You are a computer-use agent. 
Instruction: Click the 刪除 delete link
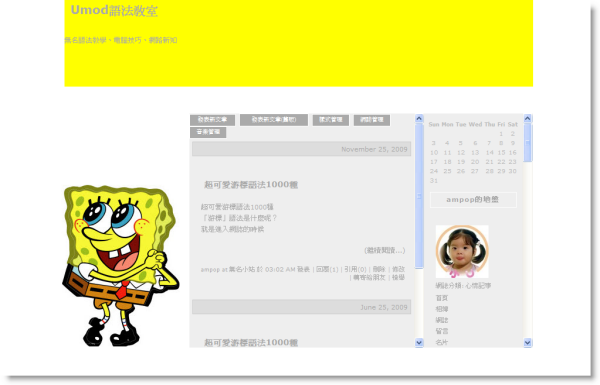click(x=379, y=269)
